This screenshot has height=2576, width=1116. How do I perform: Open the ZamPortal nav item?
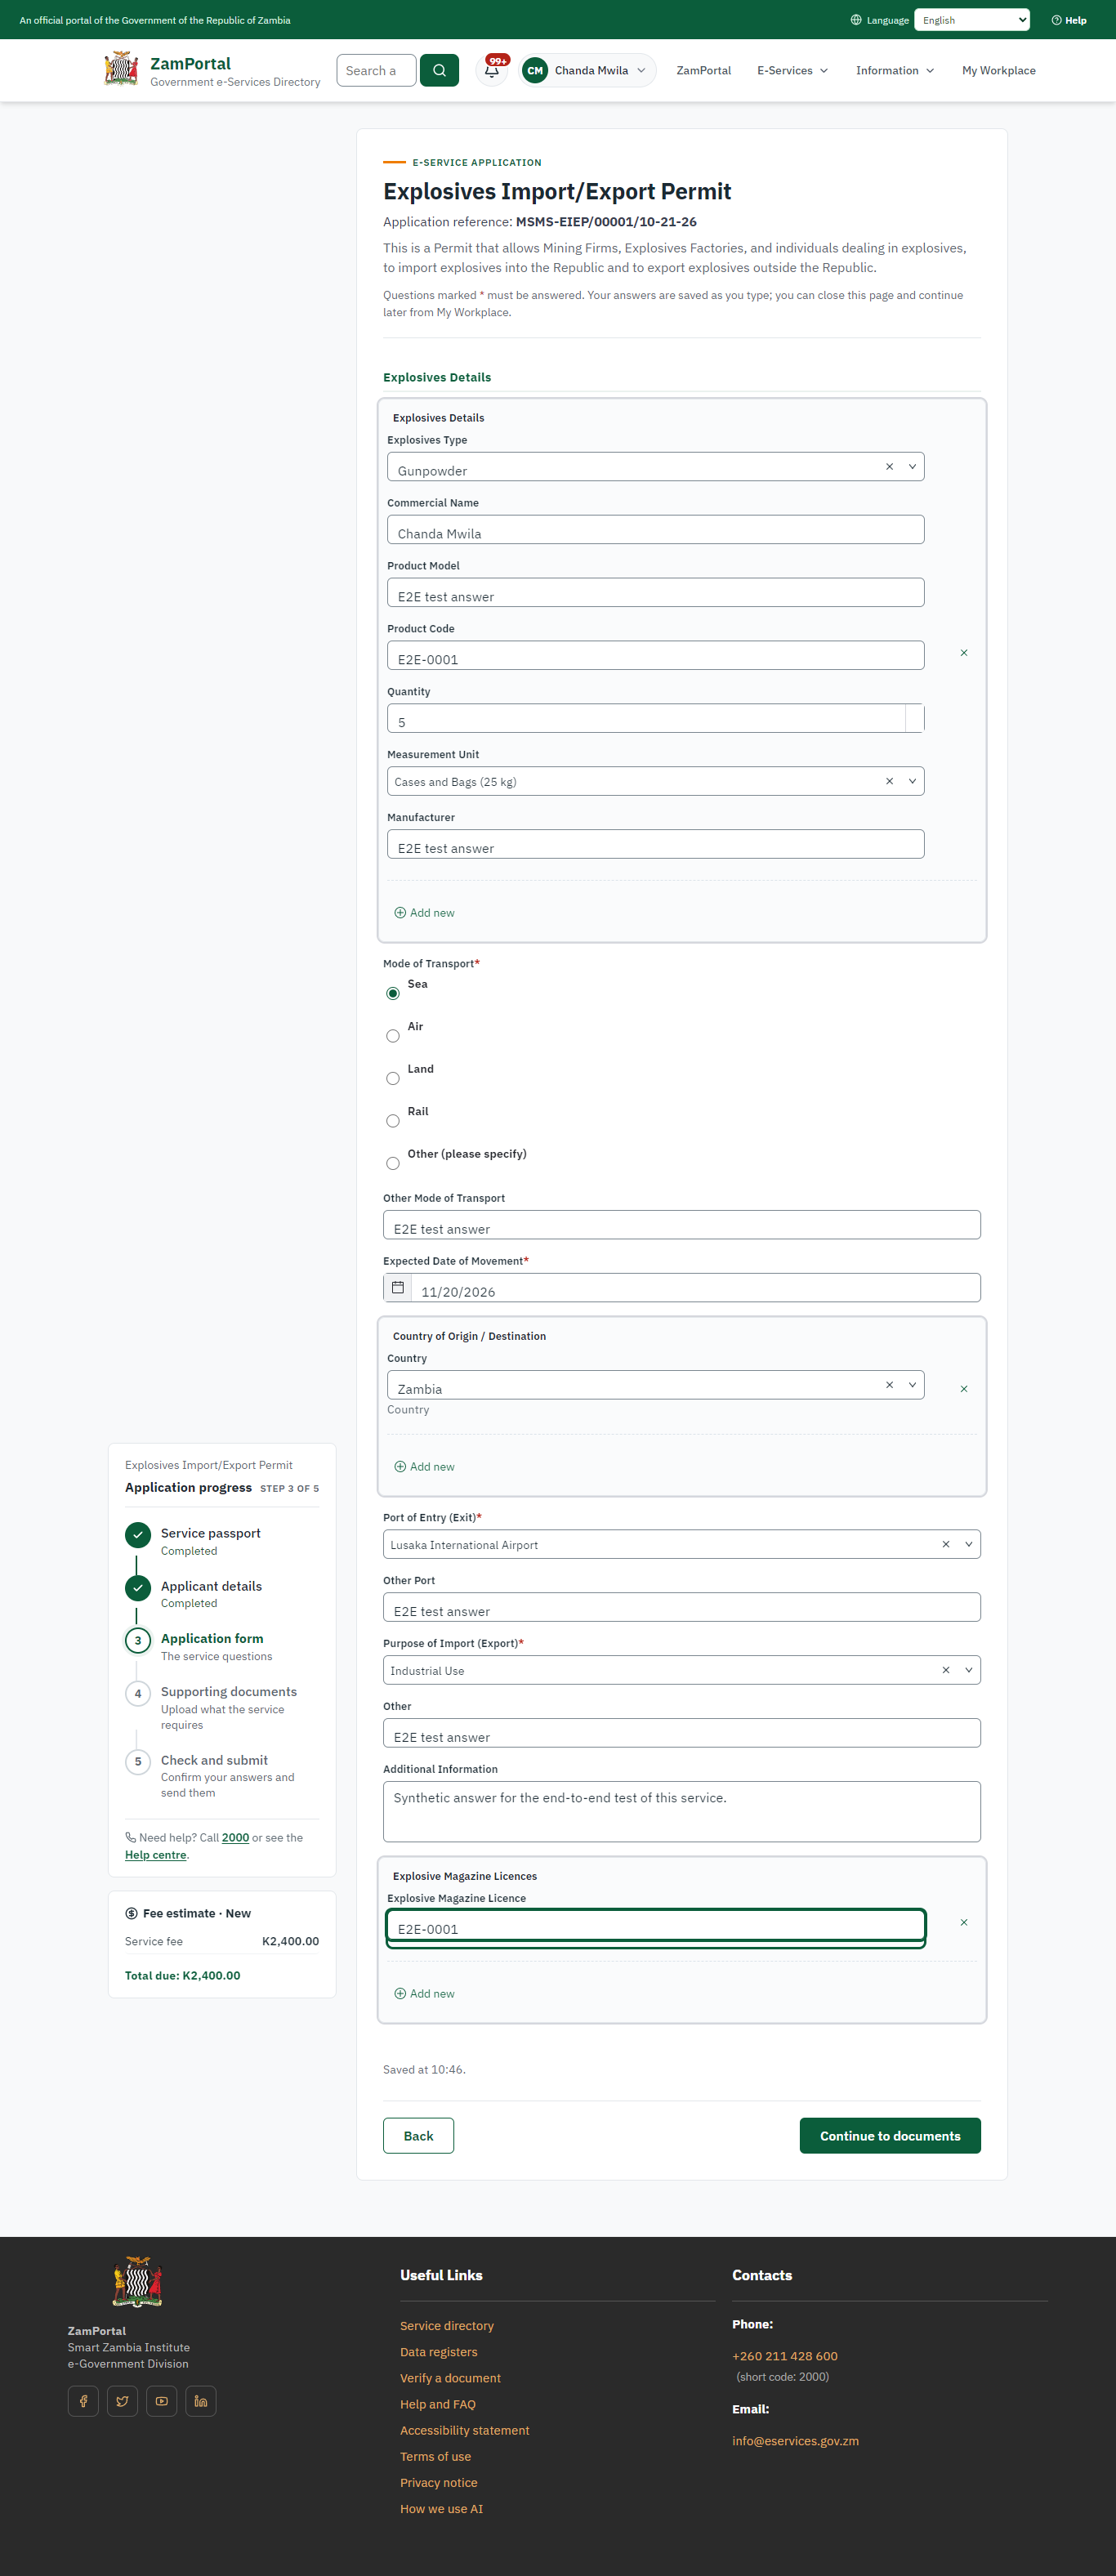(703, 70)
